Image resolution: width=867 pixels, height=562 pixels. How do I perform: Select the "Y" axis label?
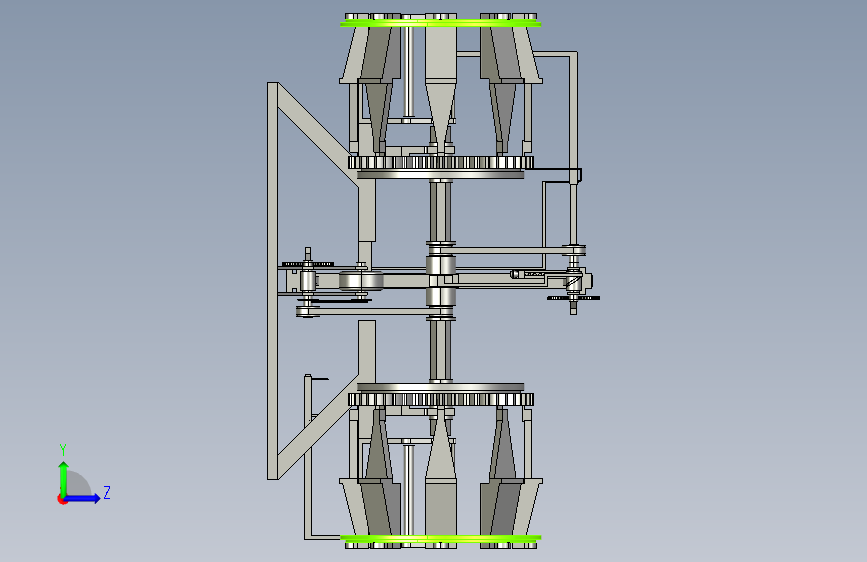coord(63,449)
